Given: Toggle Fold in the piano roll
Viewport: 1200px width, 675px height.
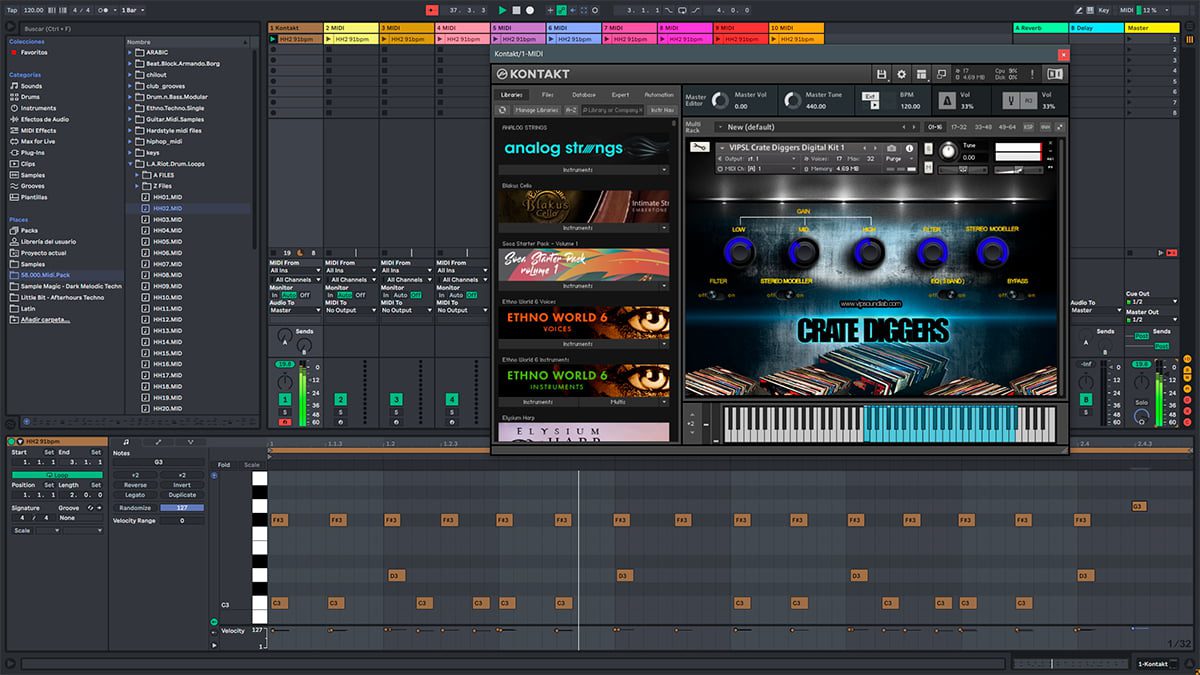Looking at the screenshot, I should (223, 464).
